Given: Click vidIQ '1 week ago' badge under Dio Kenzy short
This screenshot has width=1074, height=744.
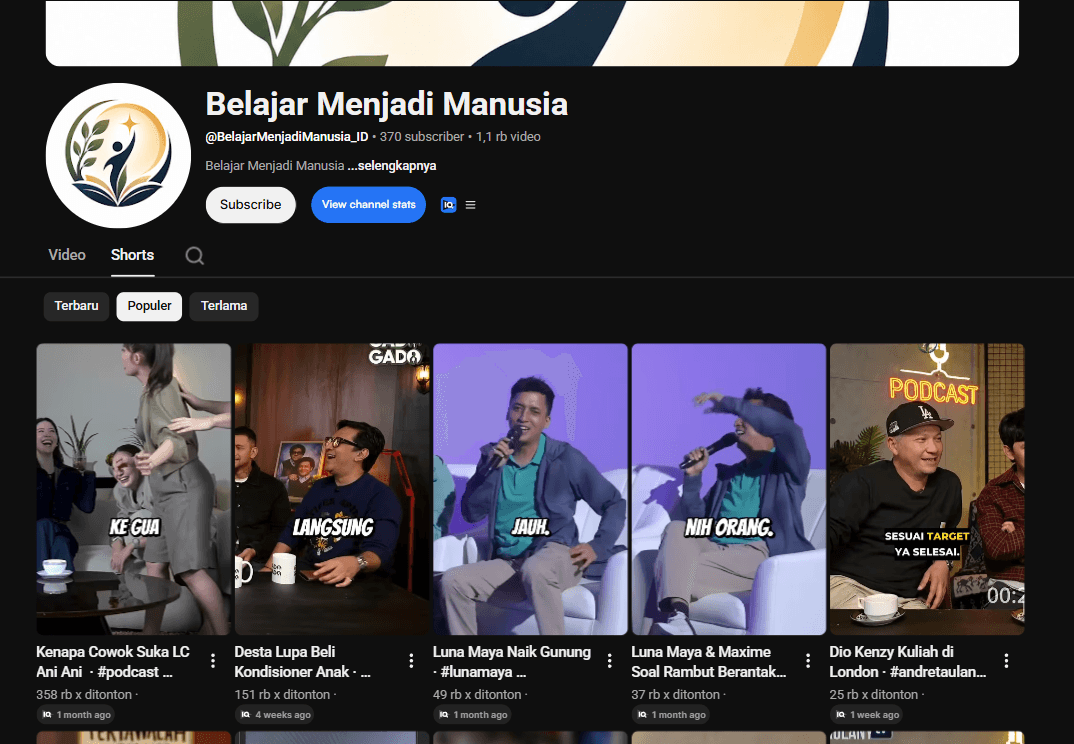Looking at the screenshot, I should [x=867, y=715].
